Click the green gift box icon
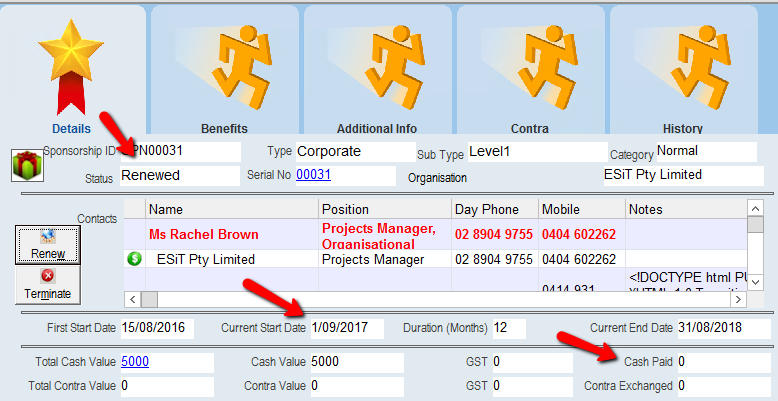 tap(23, 164)
